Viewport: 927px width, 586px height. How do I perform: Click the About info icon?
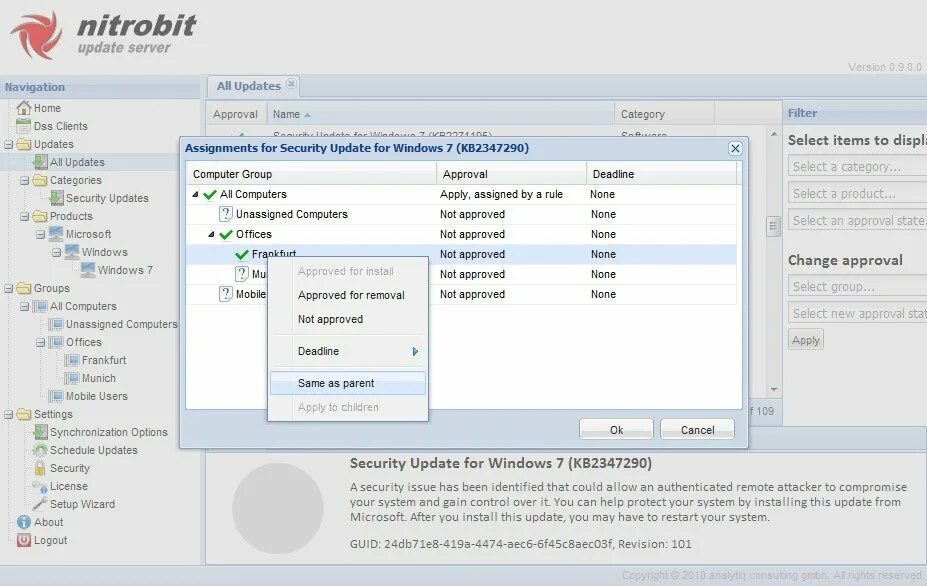(24, 522)
